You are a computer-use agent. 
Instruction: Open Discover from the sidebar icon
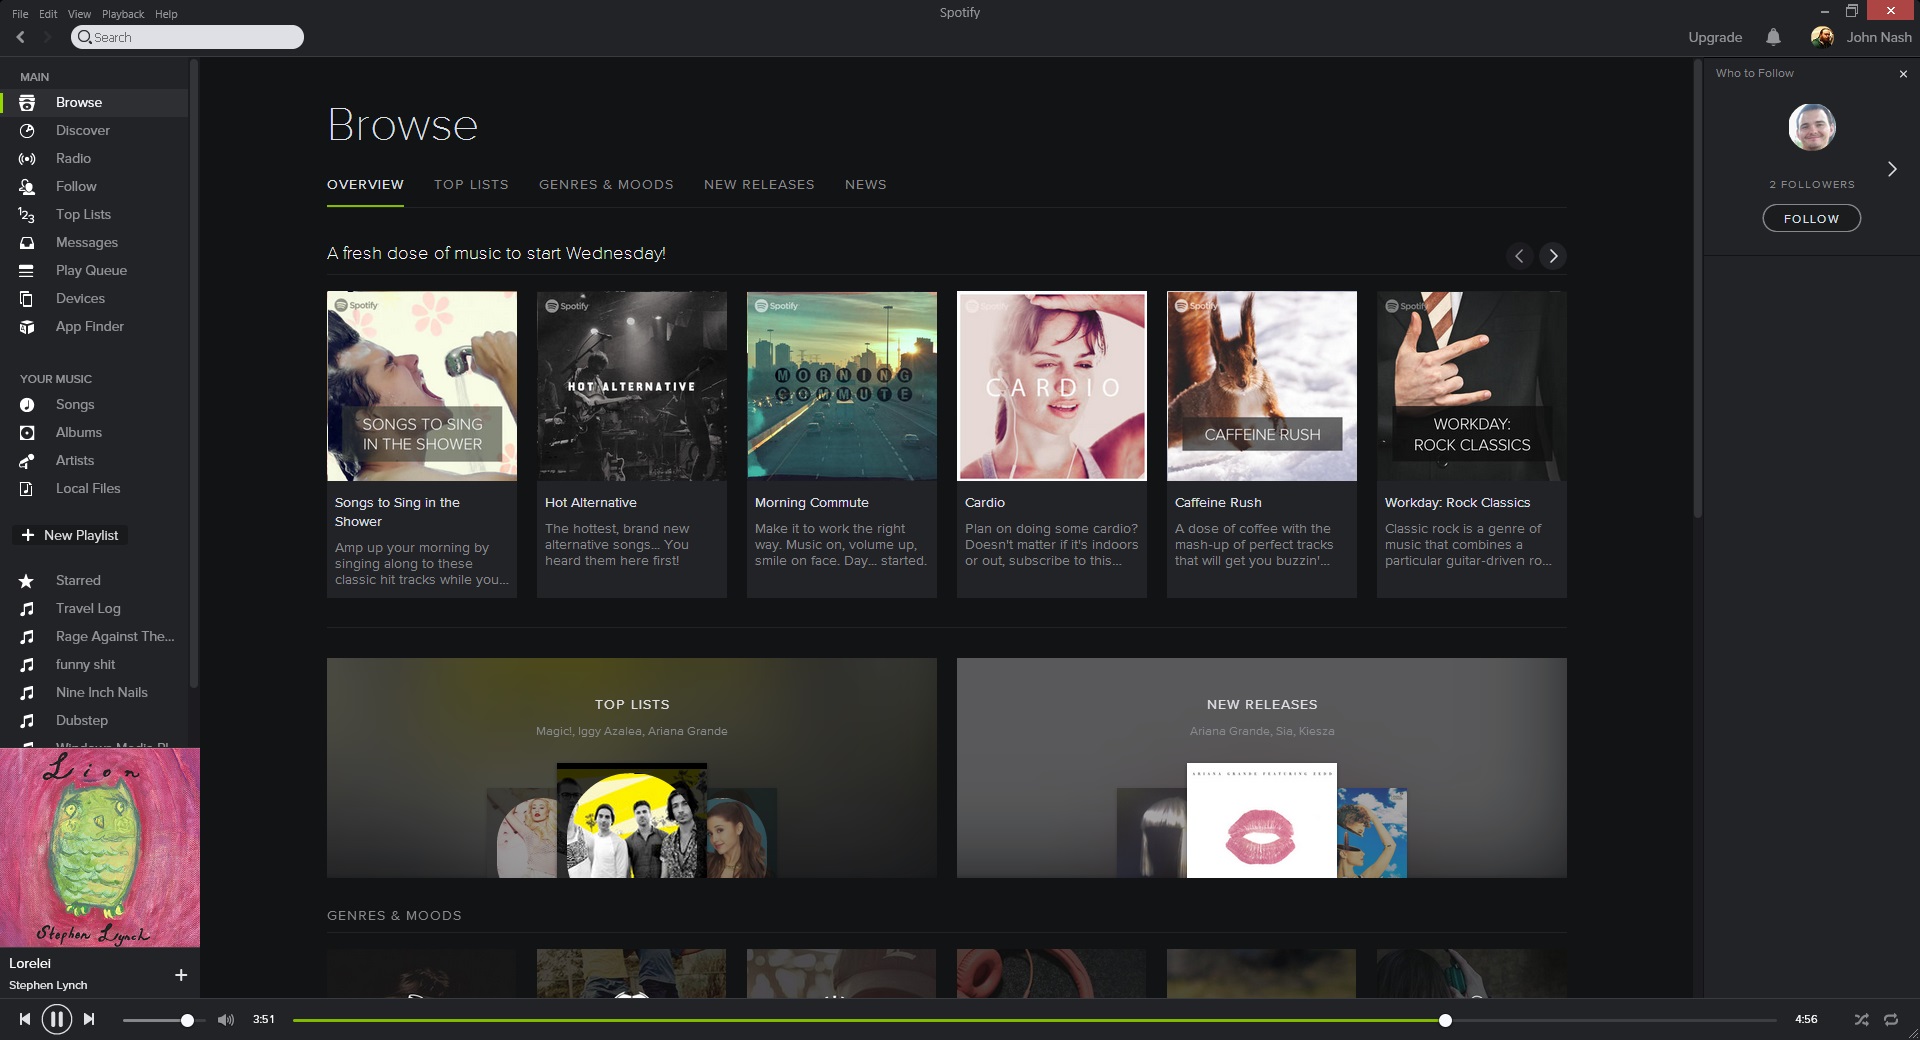point(27,131)
